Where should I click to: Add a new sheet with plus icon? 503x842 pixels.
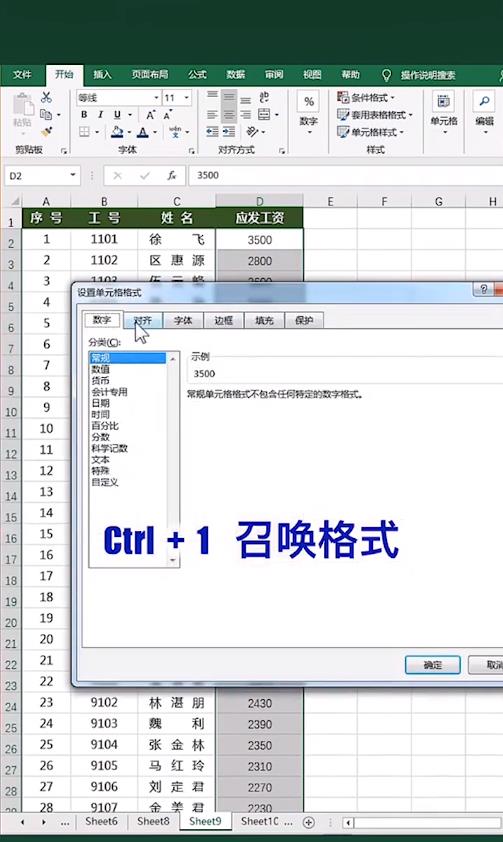[309, 822]
